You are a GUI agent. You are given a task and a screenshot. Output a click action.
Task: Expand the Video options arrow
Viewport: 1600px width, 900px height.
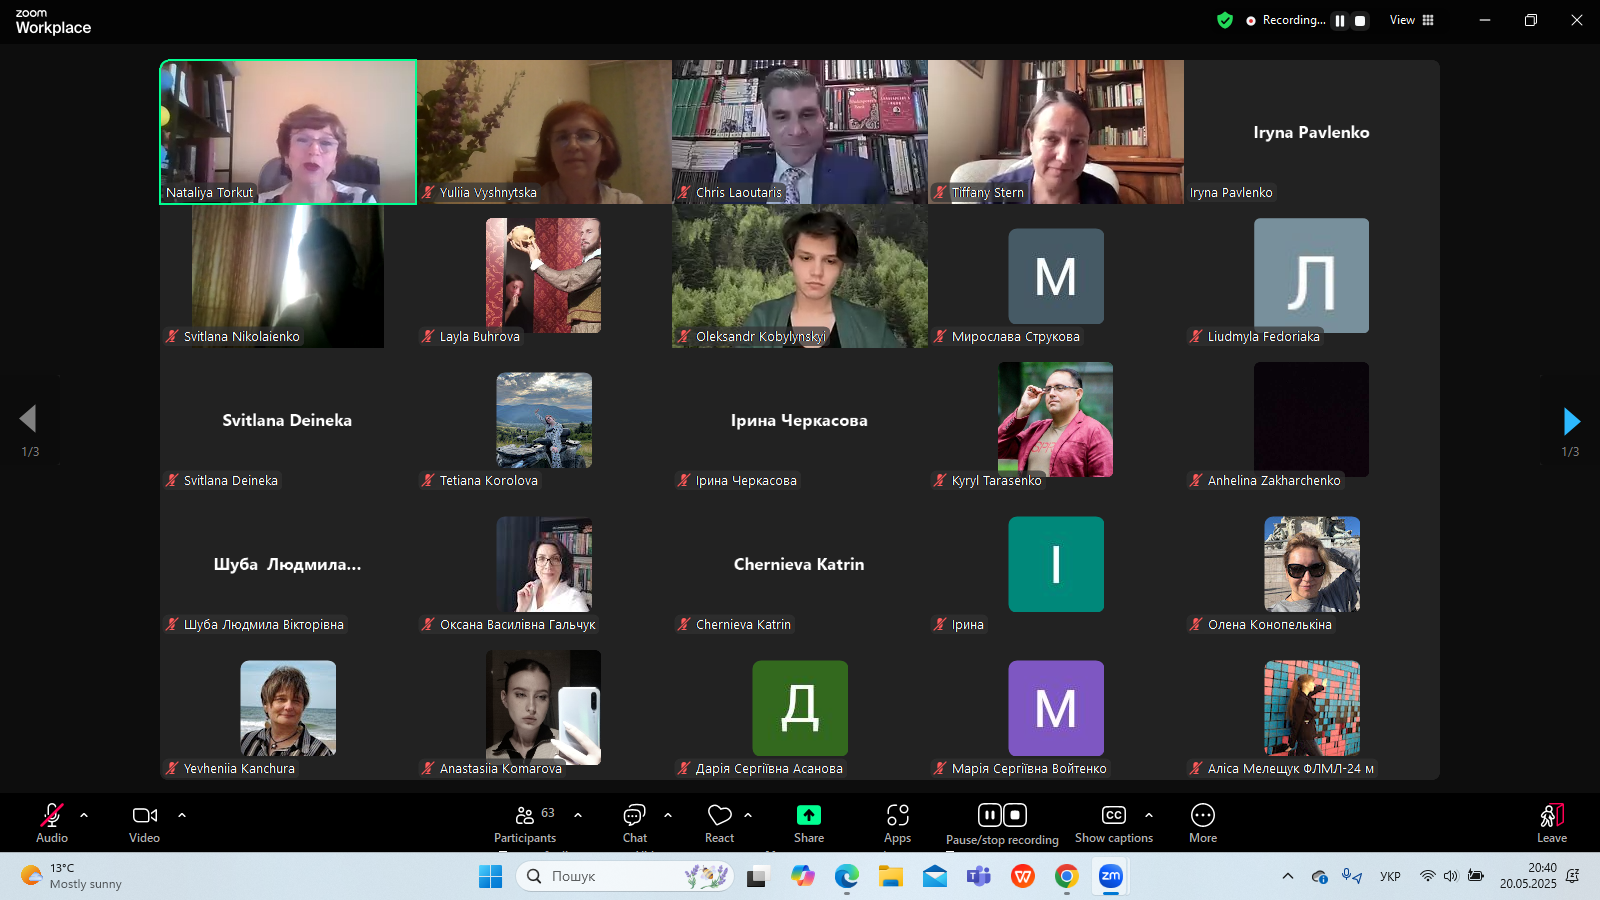(182, 815)
